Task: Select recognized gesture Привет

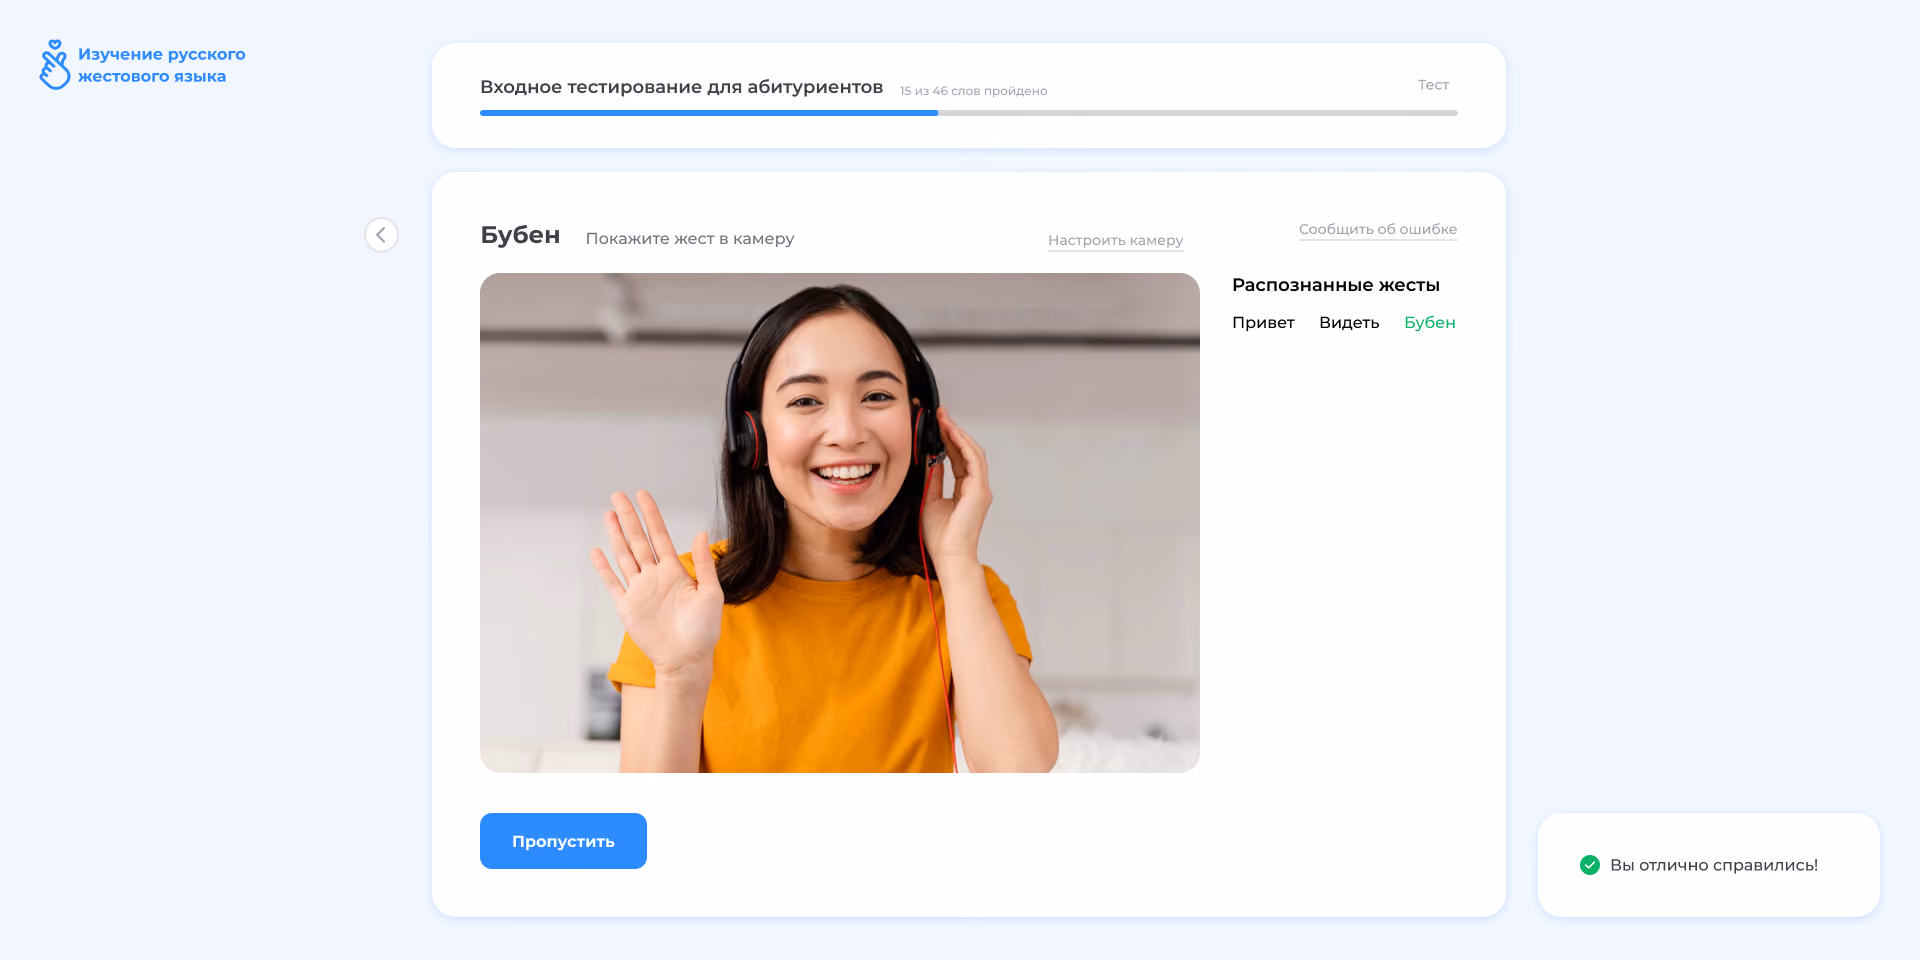Action: (x=1263, y=323)
